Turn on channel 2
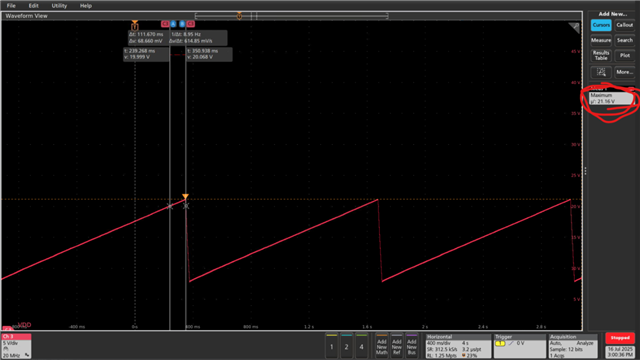This screenshot has width=640, height=360. pos(346,346)
